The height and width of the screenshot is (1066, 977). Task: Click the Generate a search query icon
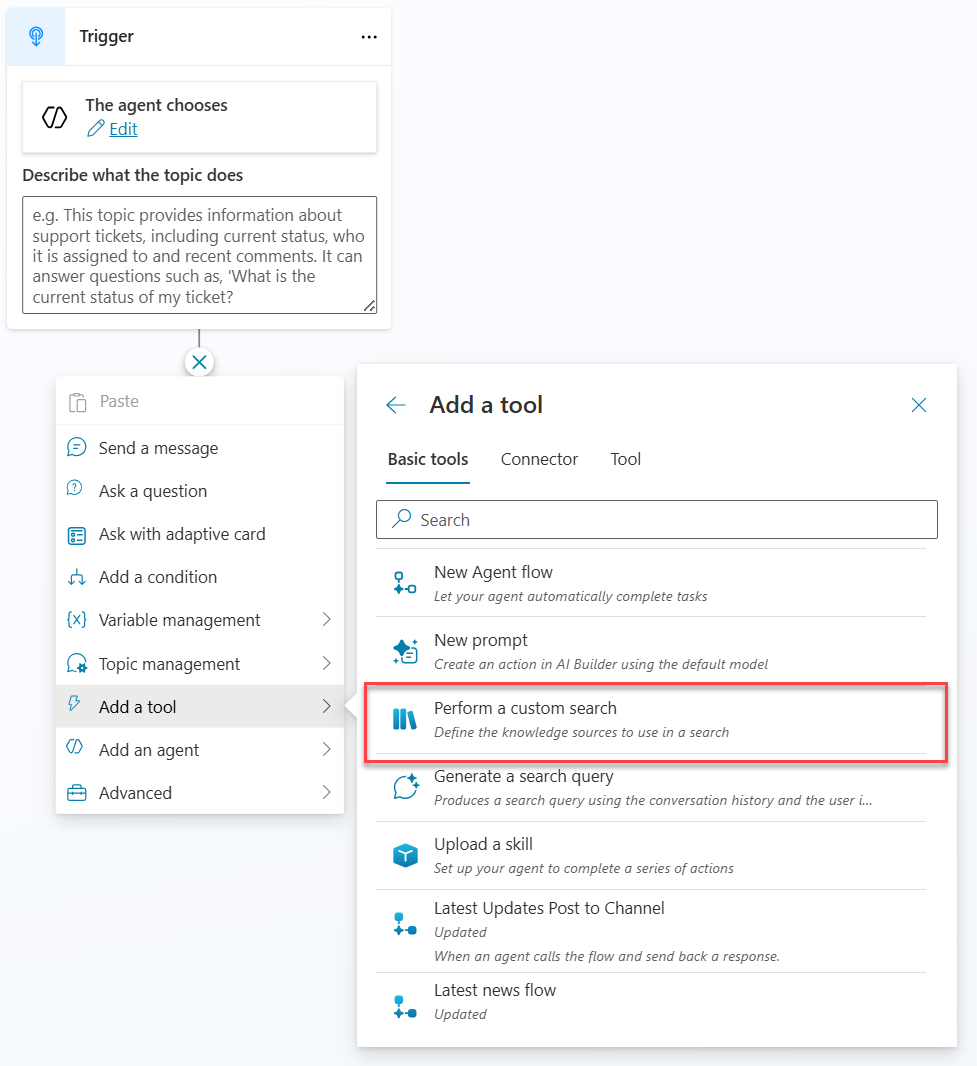point(405,788)
